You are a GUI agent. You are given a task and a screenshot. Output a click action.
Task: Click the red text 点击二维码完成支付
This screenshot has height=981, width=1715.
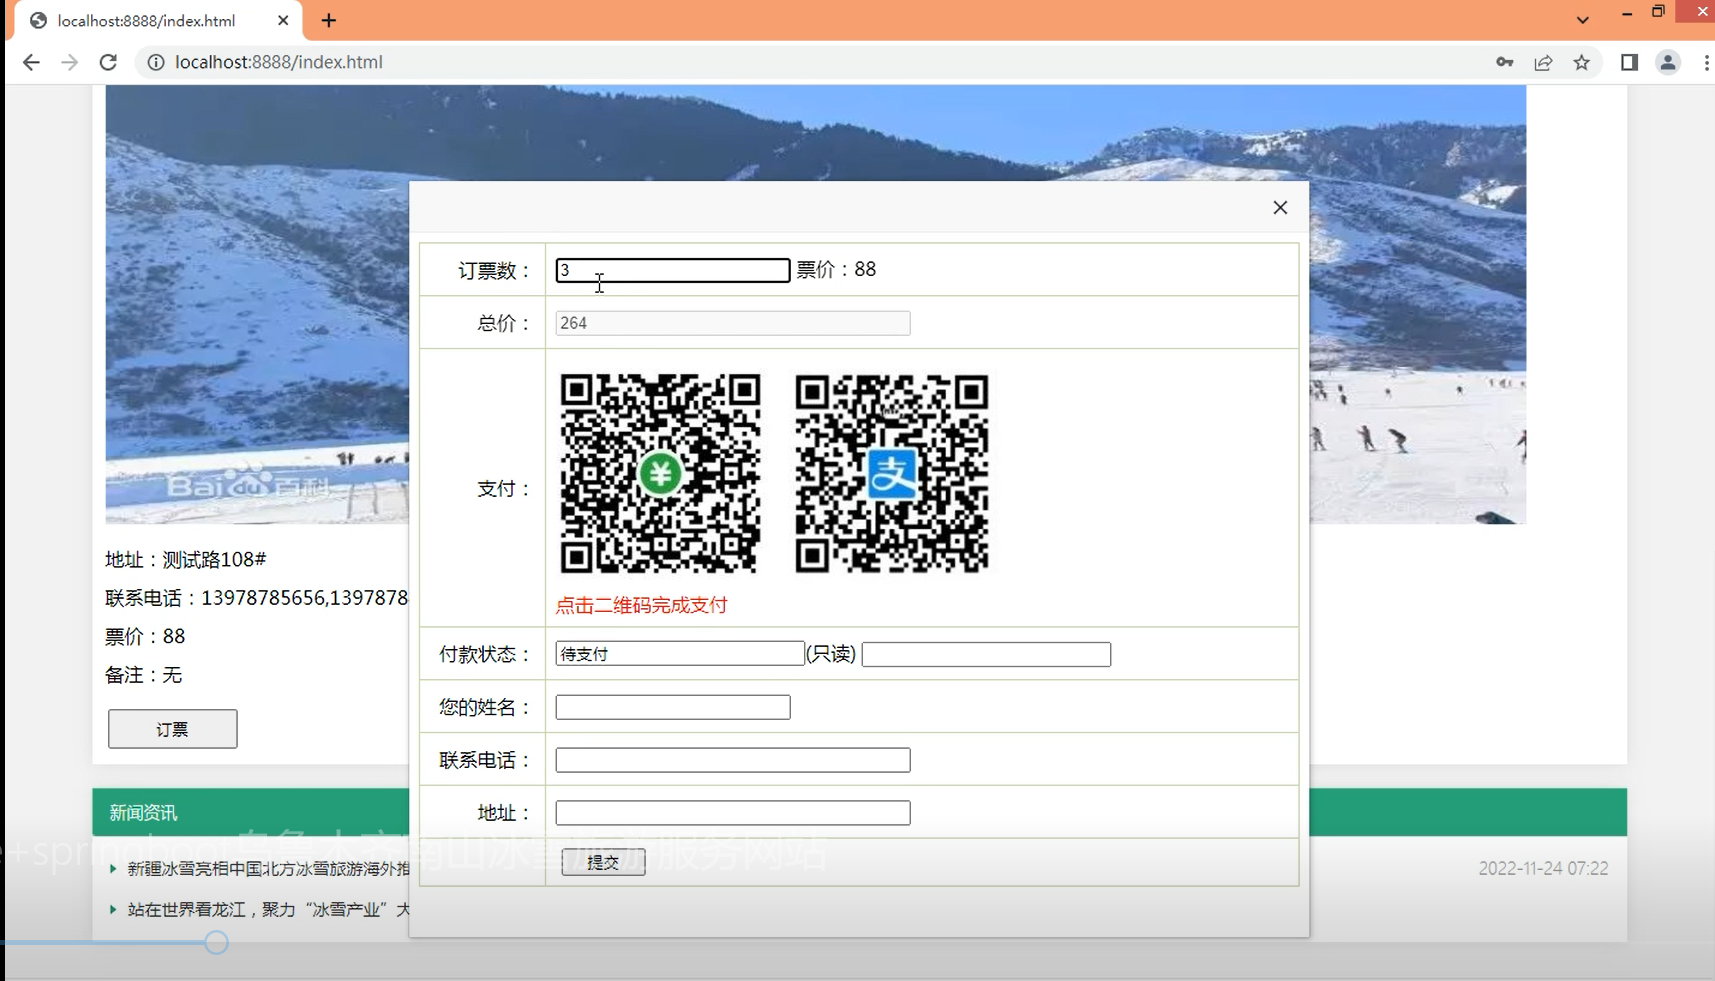pos(641,605)
